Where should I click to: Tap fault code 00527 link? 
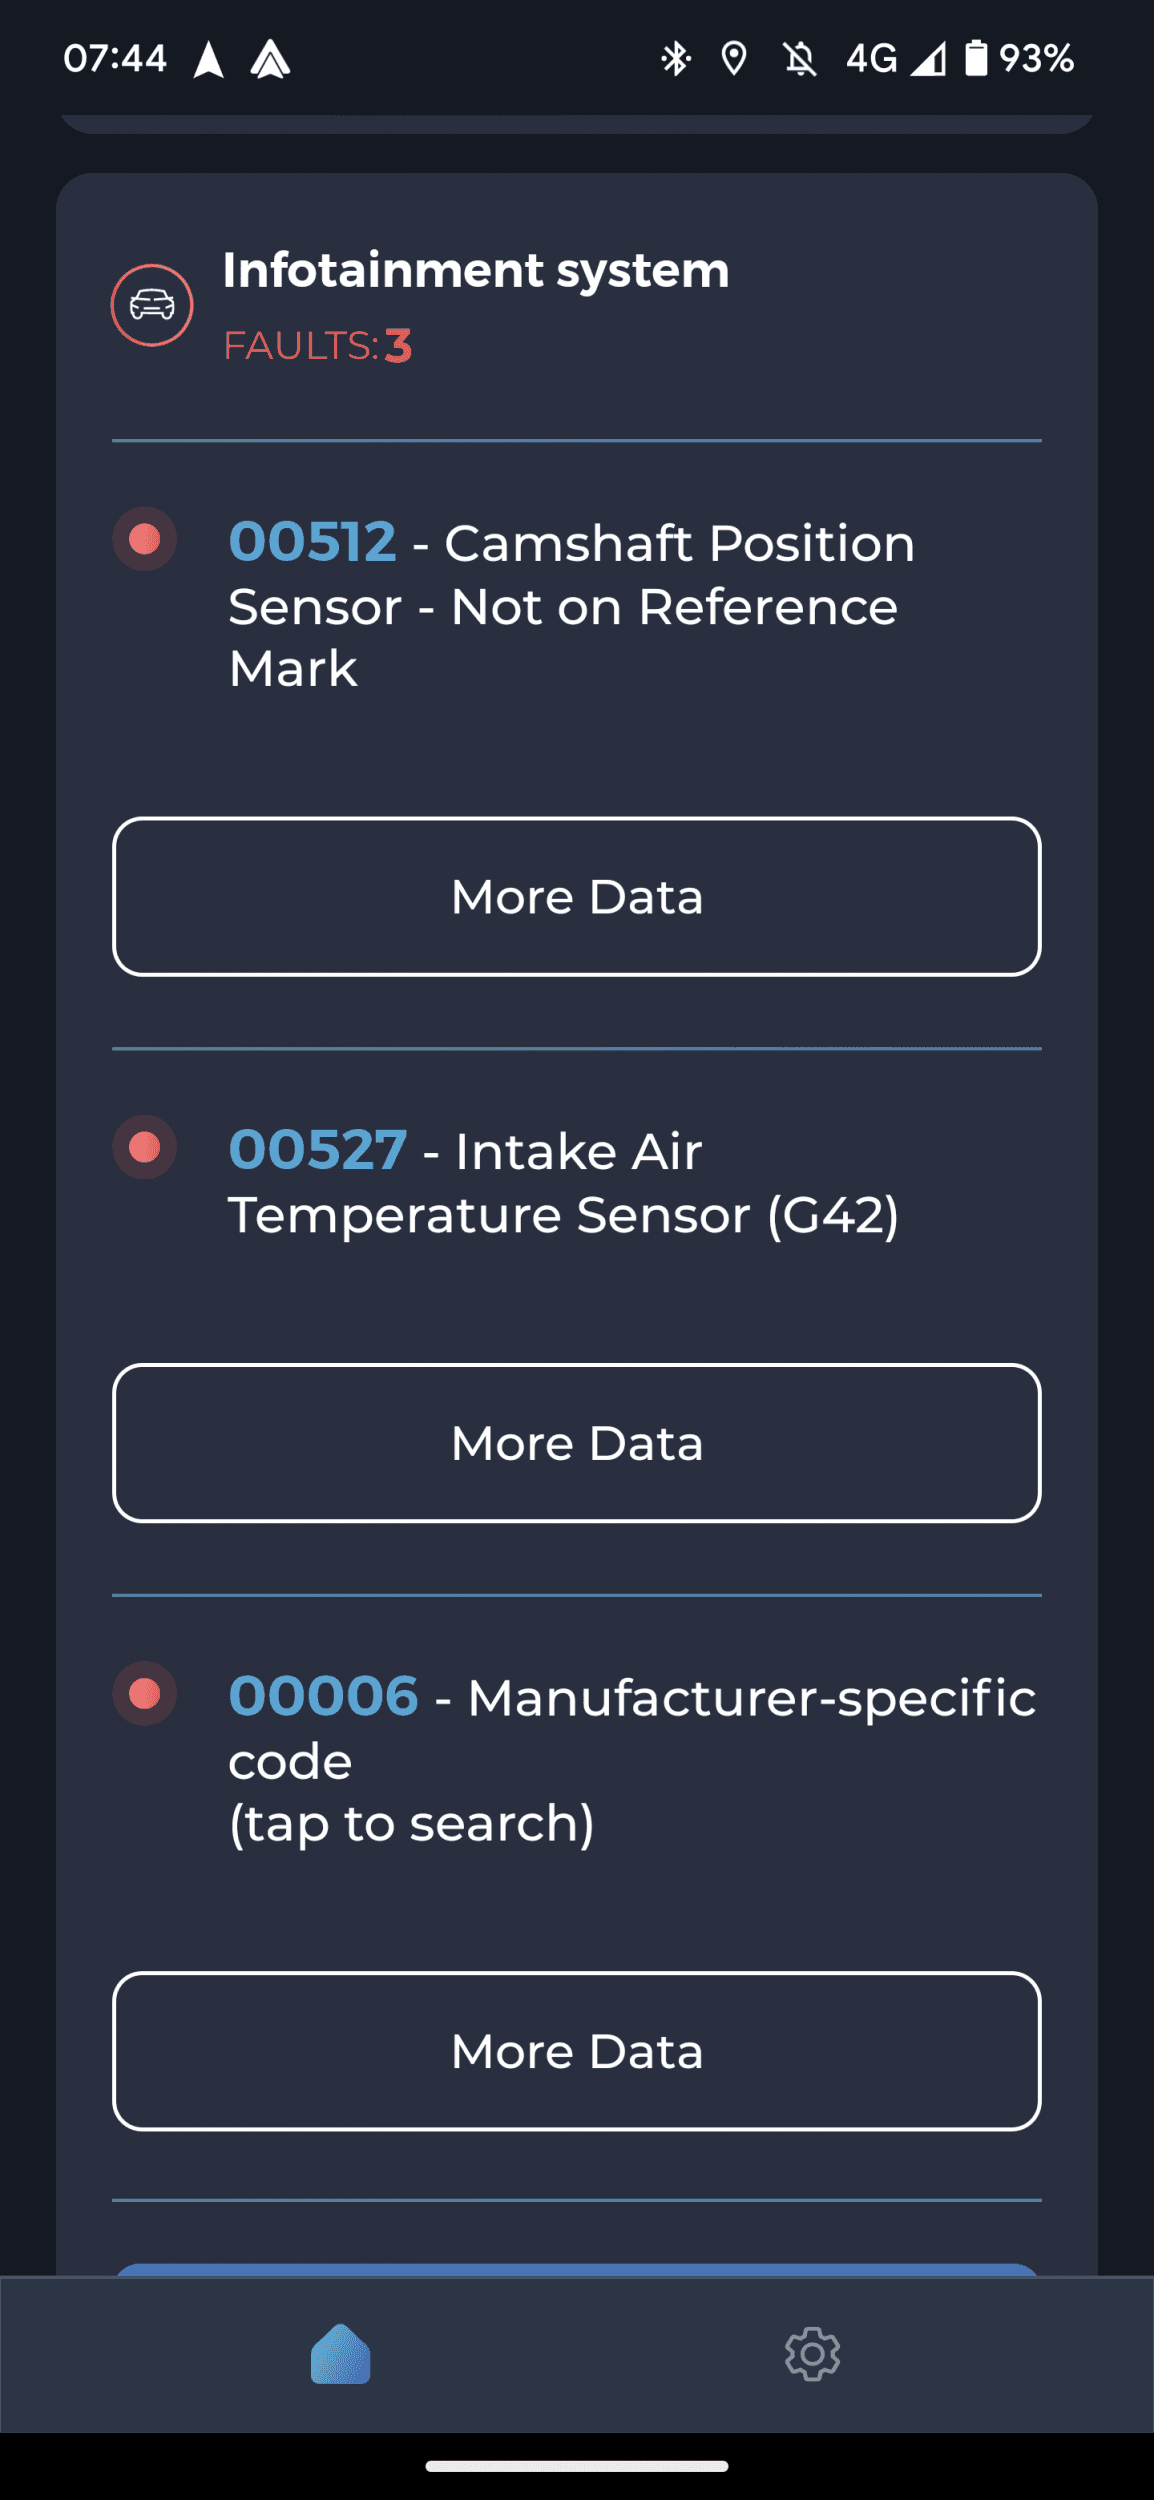[x=318, y=1150]
